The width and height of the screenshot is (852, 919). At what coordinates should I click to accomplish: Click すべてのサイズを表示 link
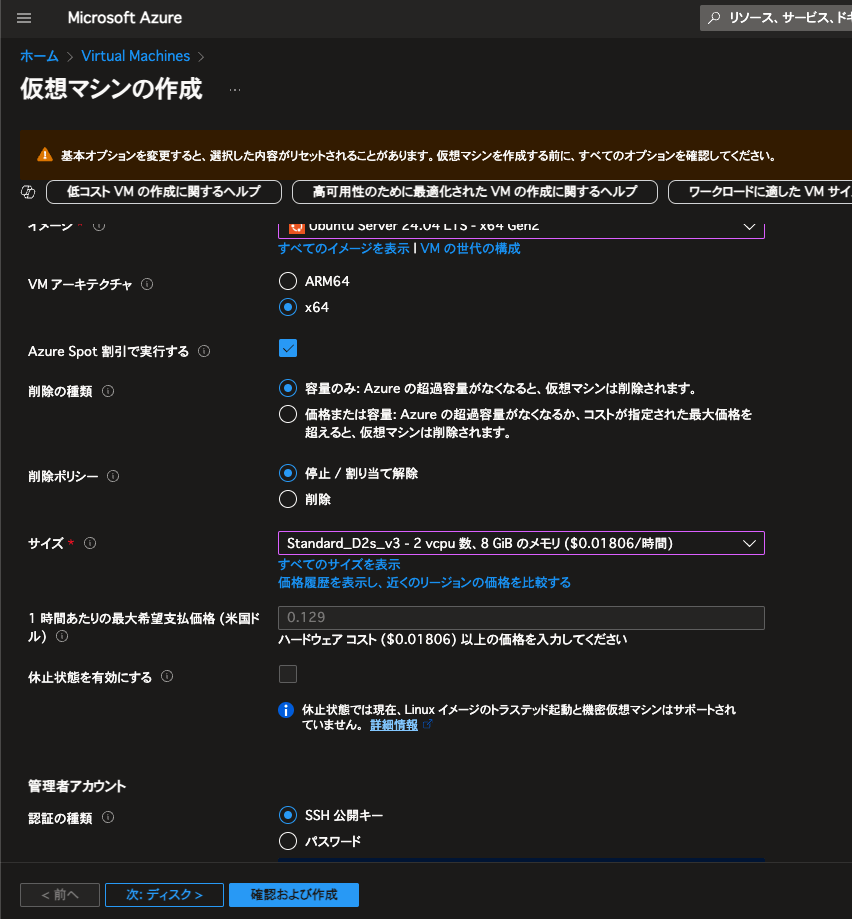point(339,564)
